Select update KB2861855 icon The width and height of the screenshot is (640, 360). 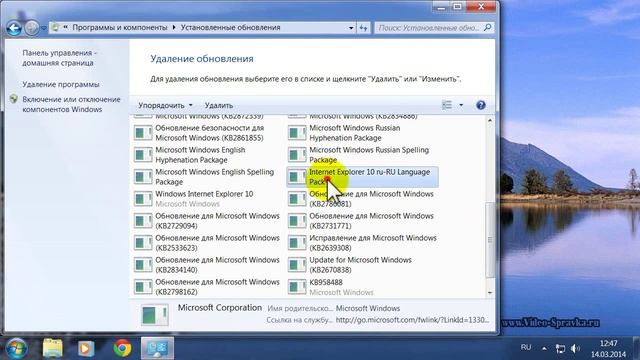click(143, 133)
